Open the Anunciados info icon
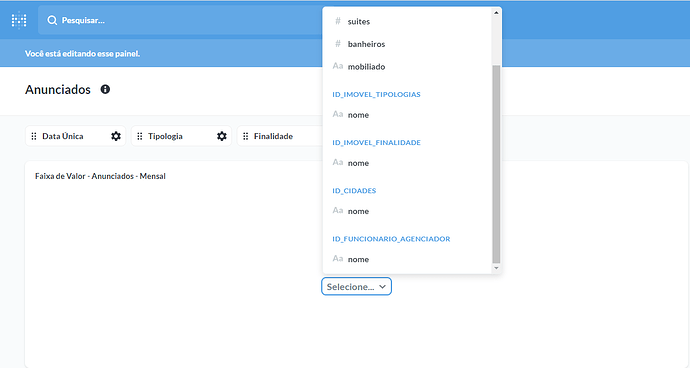Viewport: 690px width, 368px height. 105,89
